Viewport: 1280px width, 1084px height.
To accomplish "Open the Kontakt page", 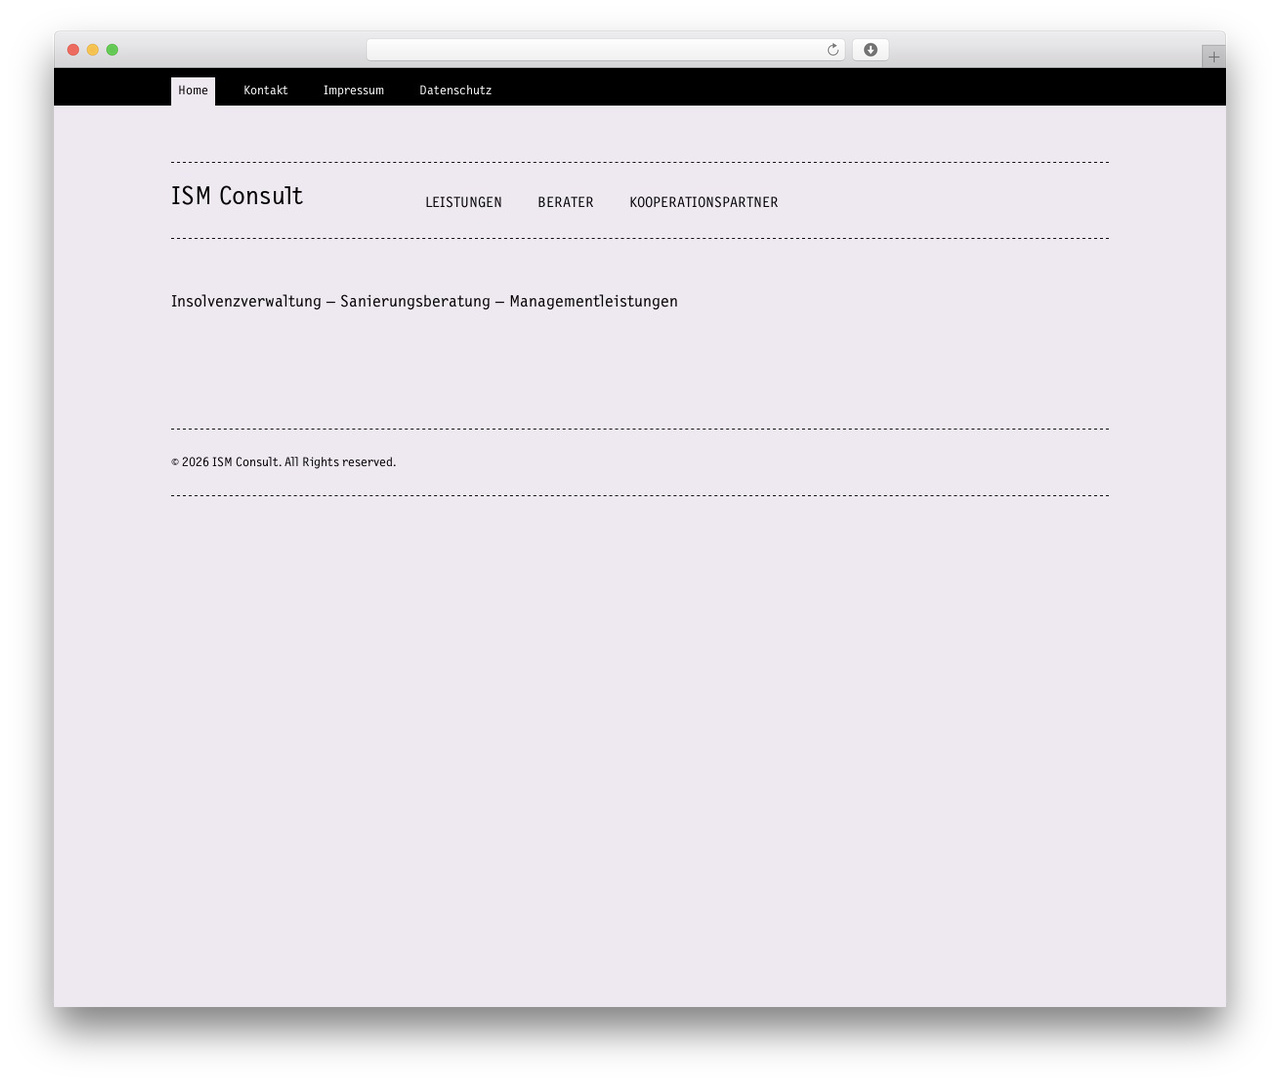I will 266,90.
